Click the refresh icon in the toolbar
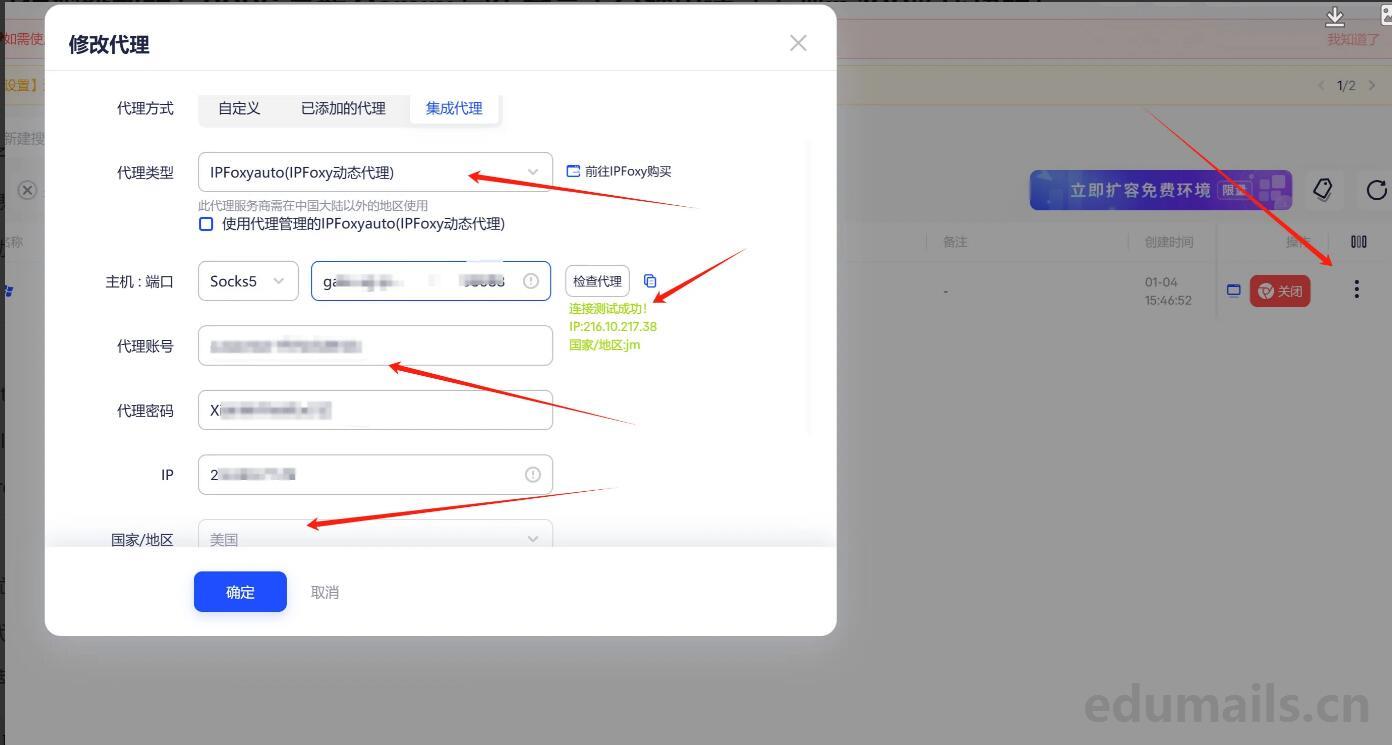Image resolution: width=1392 pixels, height=745 pixels. tap(1377, 190)
